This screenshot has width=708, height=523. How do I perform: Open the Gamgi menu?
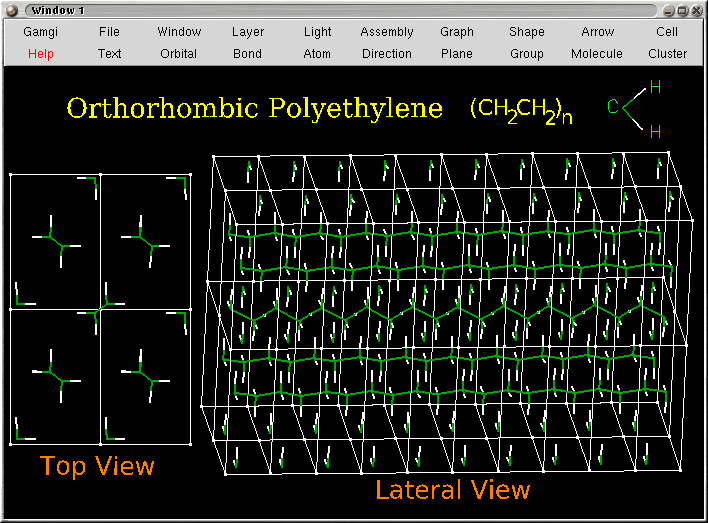point(41,32)
